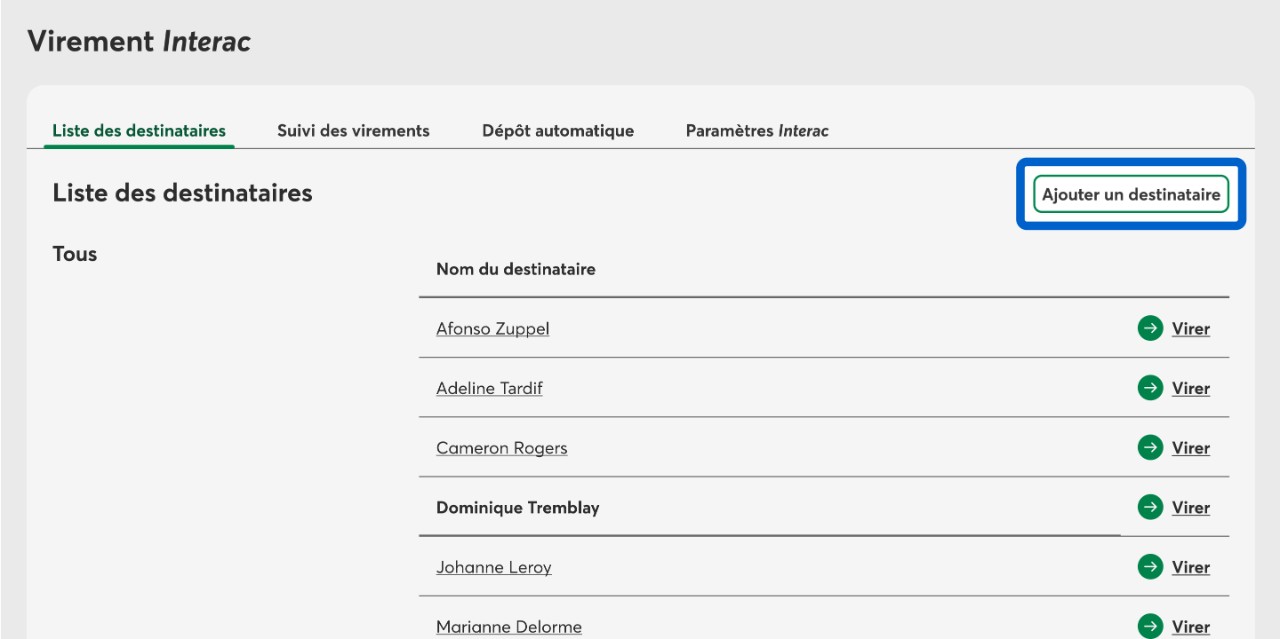Open Cameron Rogers recipient name link

tap(502, 448)
